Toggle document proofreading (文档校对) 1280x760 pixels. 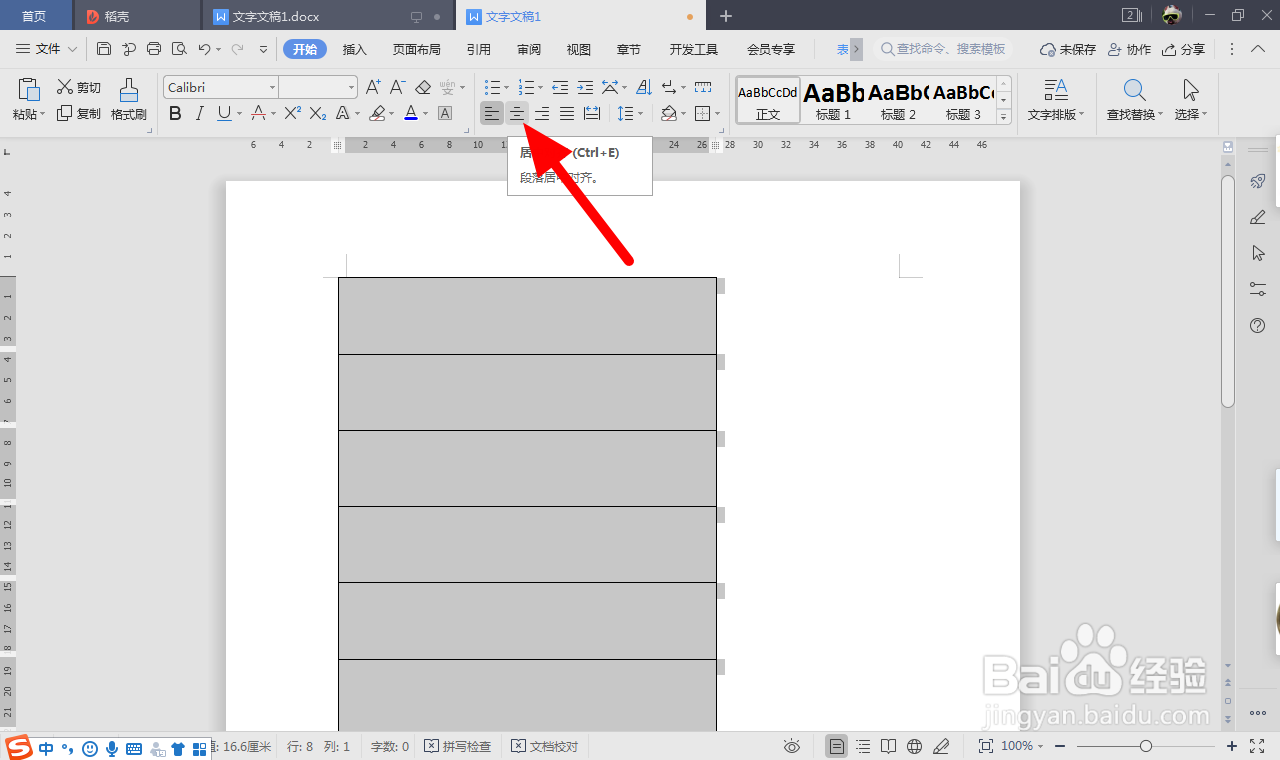point(545,746)
